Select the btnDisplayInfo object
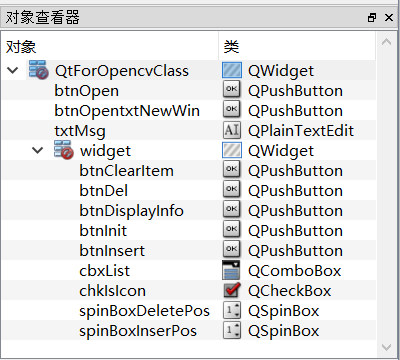 point(131,211)
